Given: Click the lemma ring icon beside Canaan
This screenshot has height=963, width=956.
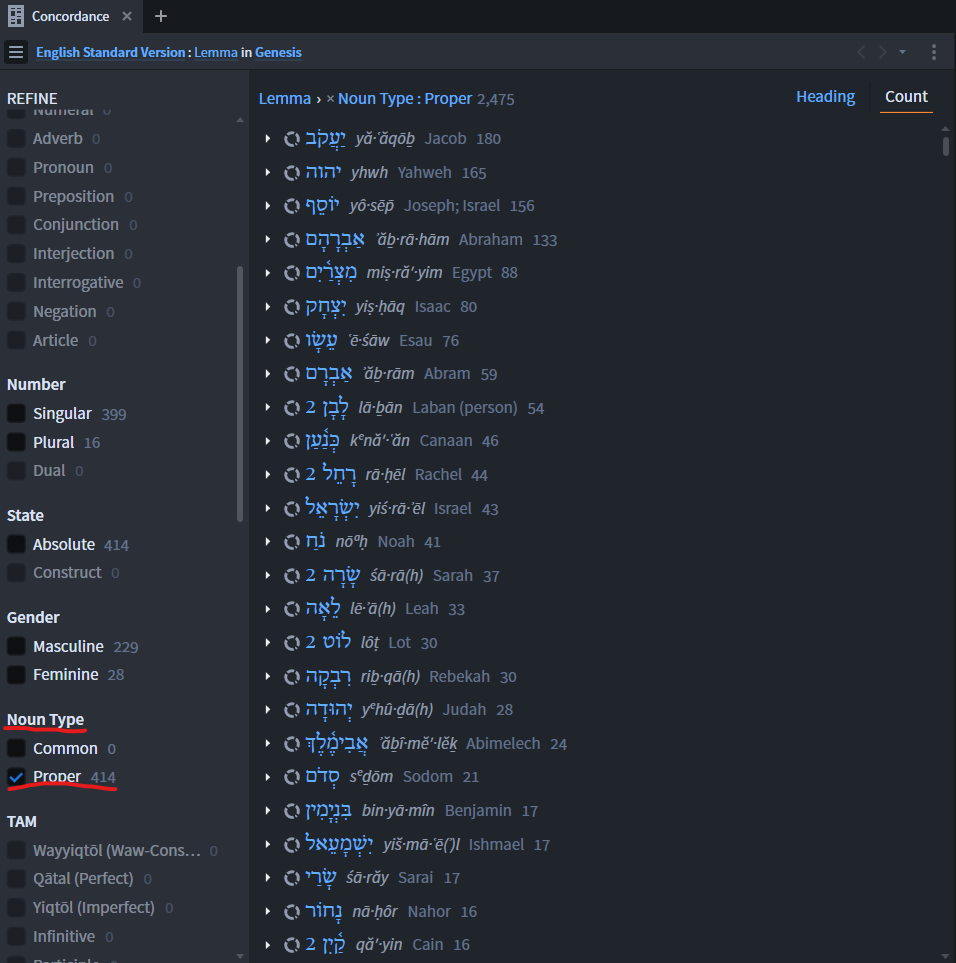Looking at the screenshot, I should (292, 441).
